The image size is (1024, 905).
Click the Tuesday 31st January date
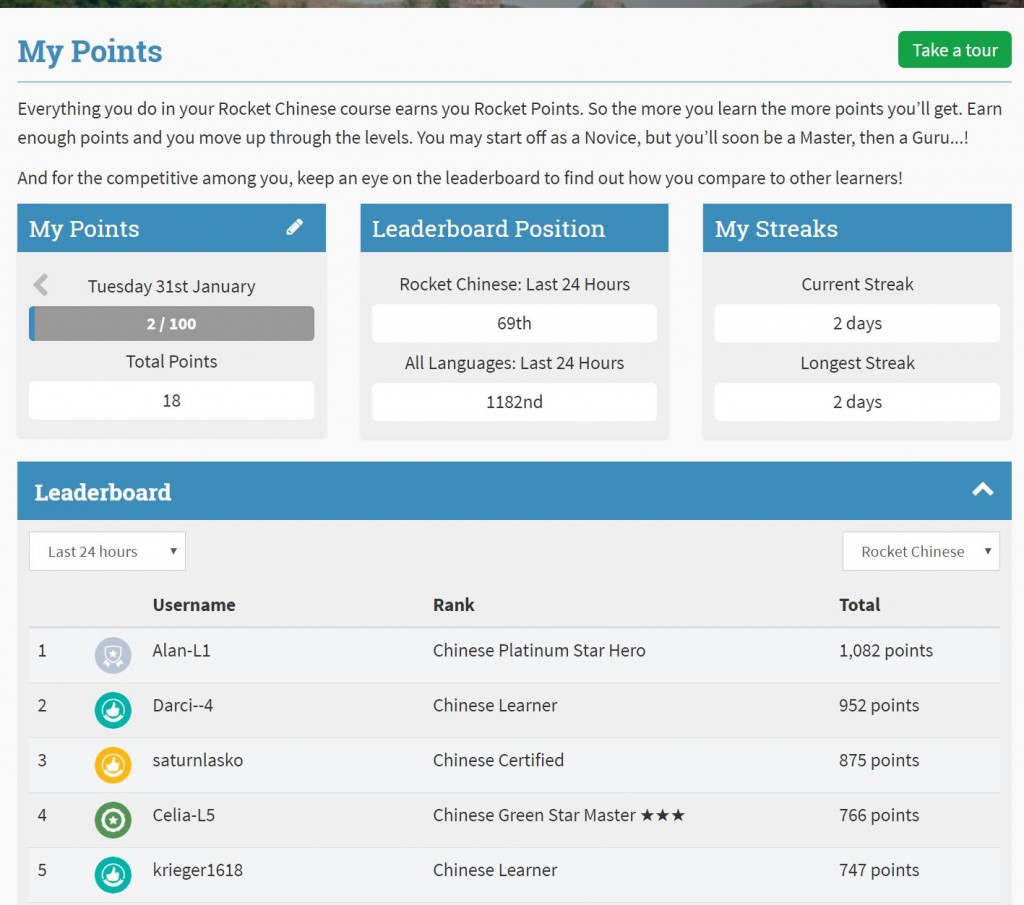click(172, 286)
